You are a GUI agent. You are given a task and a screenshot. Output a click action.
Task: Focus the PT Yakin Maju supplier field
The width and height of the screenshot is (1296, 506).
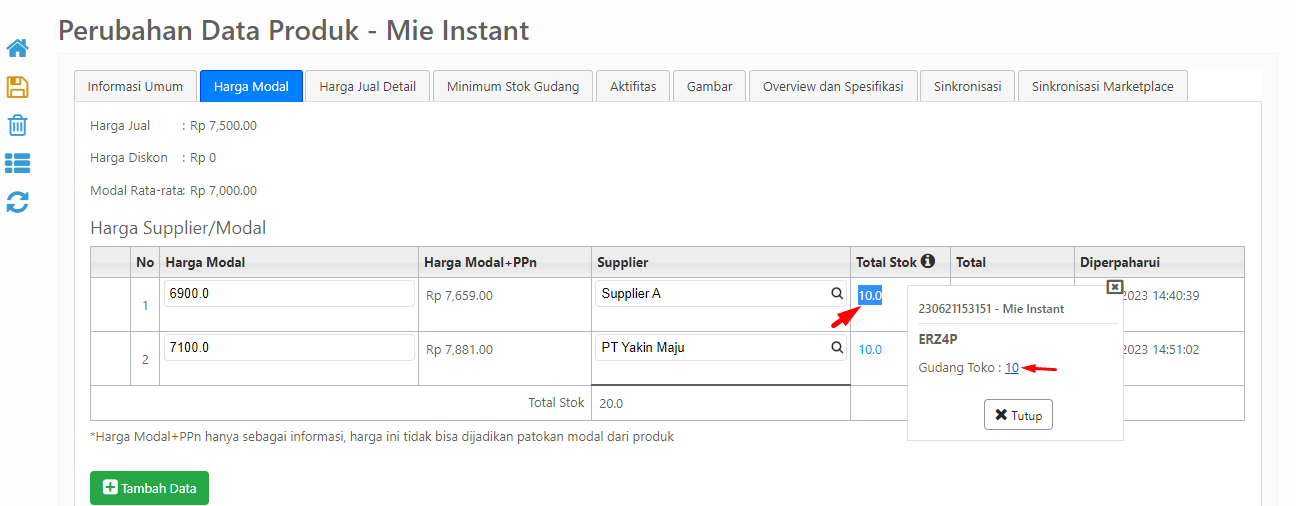coord(721,348)
